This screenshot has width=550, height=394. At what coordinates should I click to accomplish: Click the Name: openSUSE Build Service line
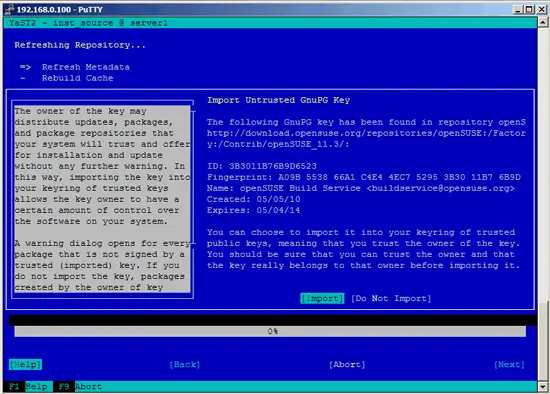coord(361,188)
